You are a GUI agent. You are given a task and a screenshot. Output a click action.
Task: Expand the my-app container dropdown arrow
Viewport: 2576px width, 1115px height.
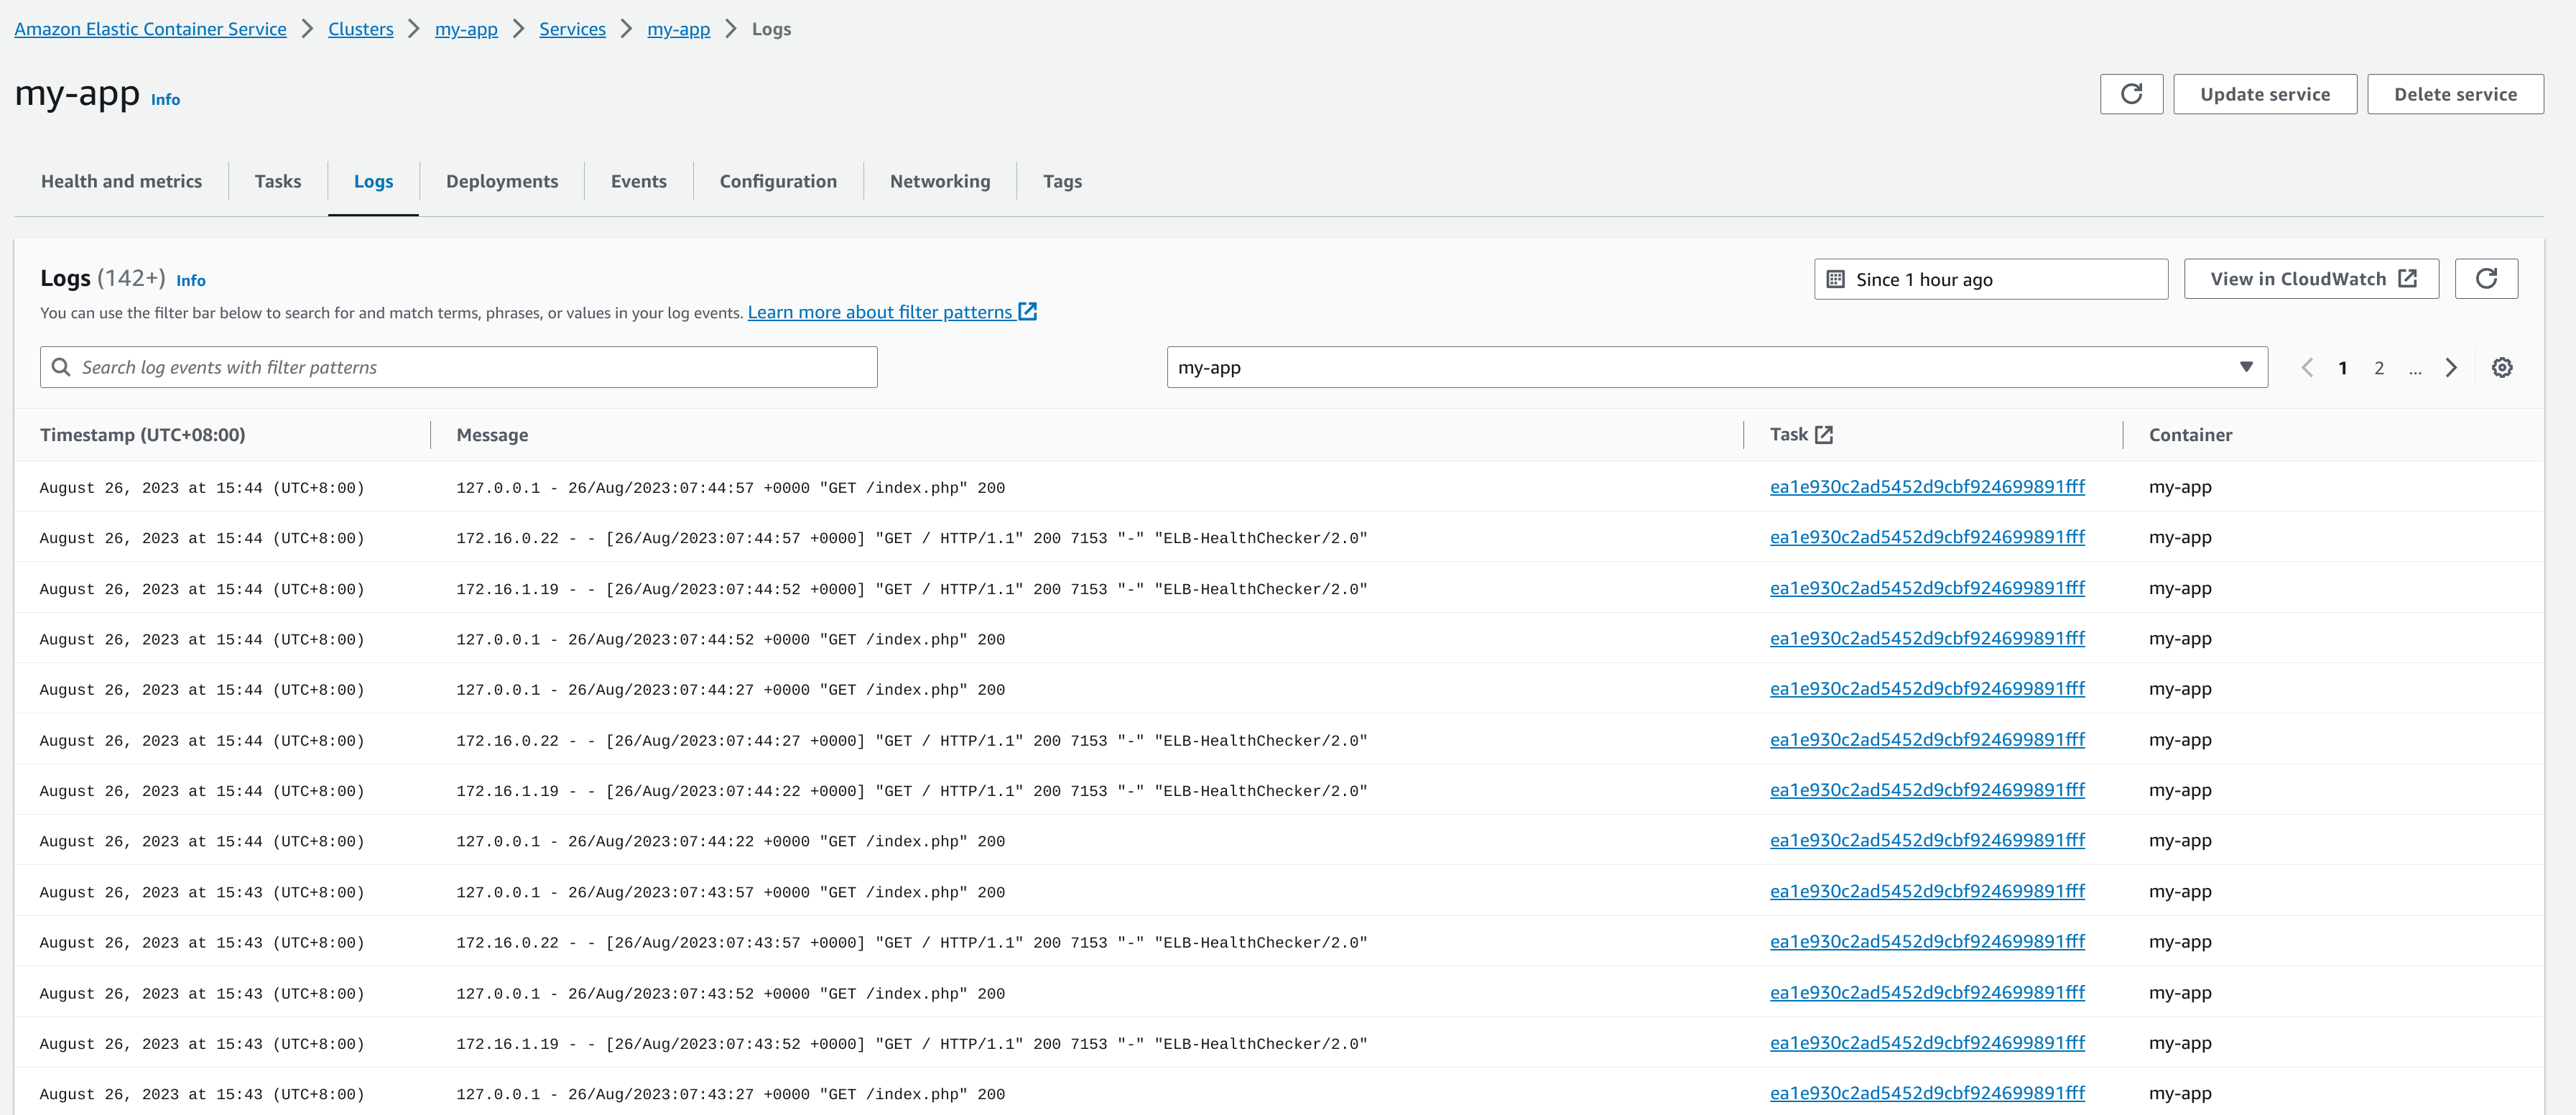pos(2246,367)
